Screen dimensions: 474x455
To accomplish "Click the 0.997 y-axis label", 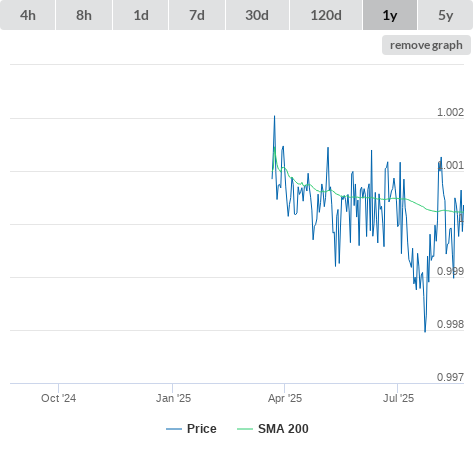I will coord(450,377).
